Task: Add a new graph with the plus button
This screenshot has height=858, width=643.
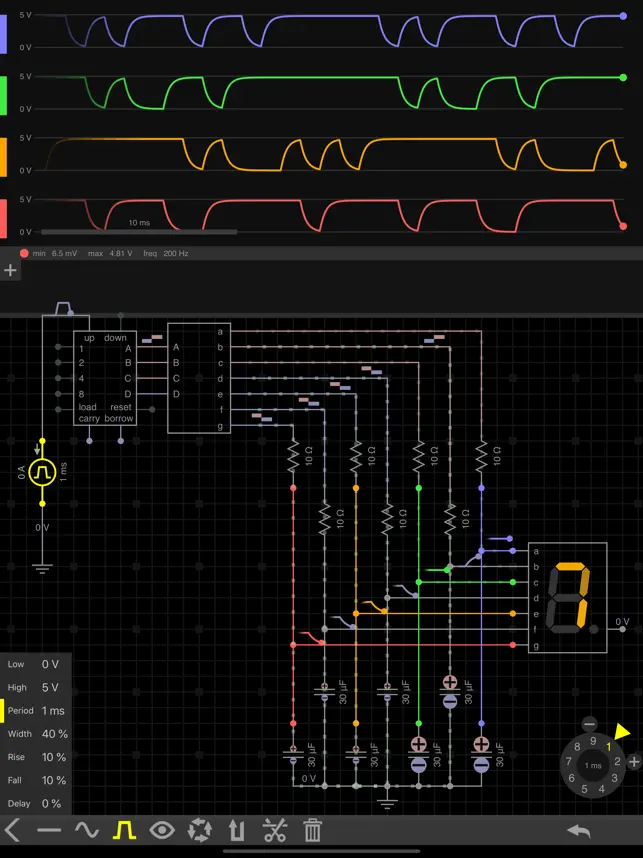Action: pos(10,270)
